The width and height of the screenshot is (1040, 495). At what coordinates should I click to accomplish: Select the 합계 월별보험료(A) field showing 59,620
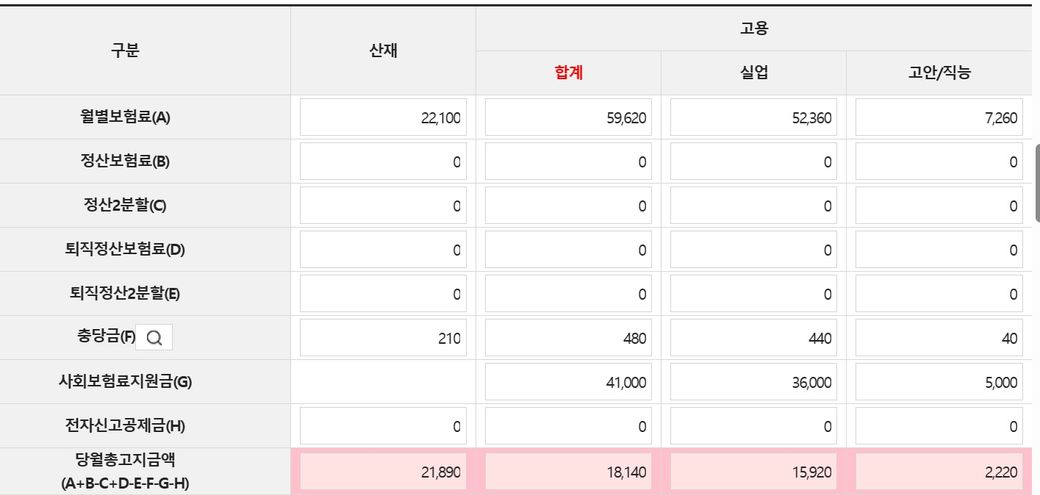[568, 118]
